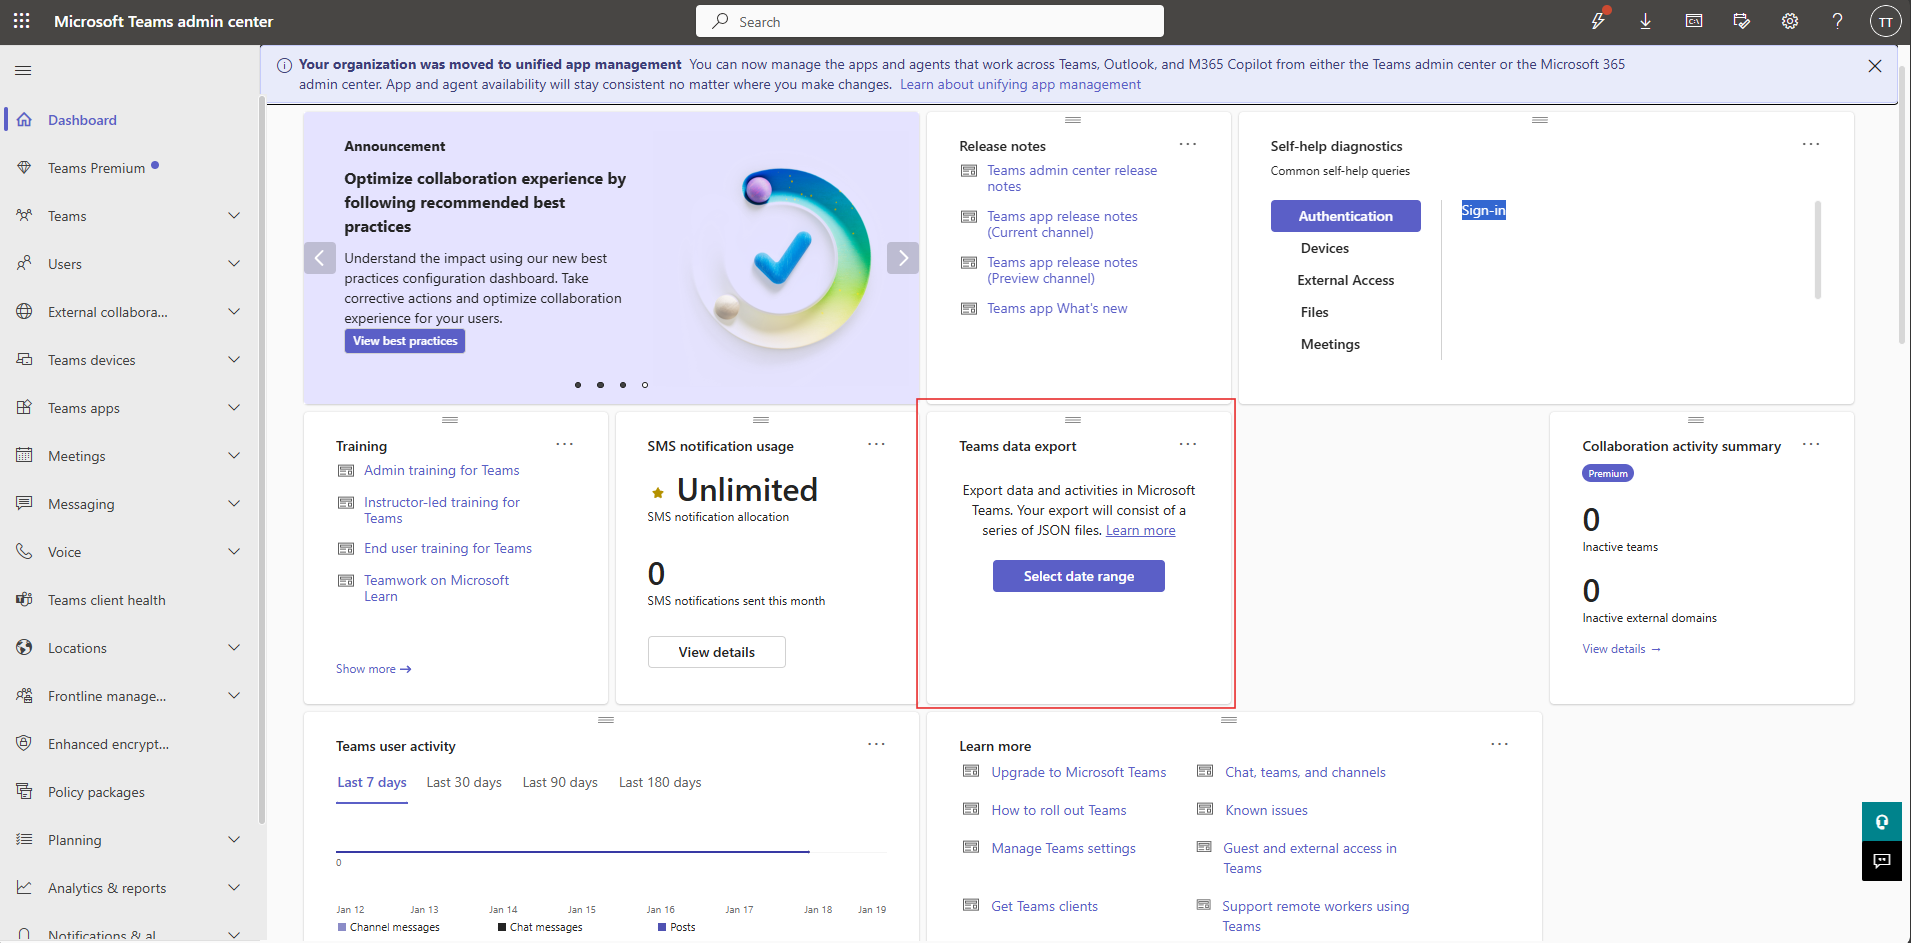Click the Select date range button

click(1079, 576)
